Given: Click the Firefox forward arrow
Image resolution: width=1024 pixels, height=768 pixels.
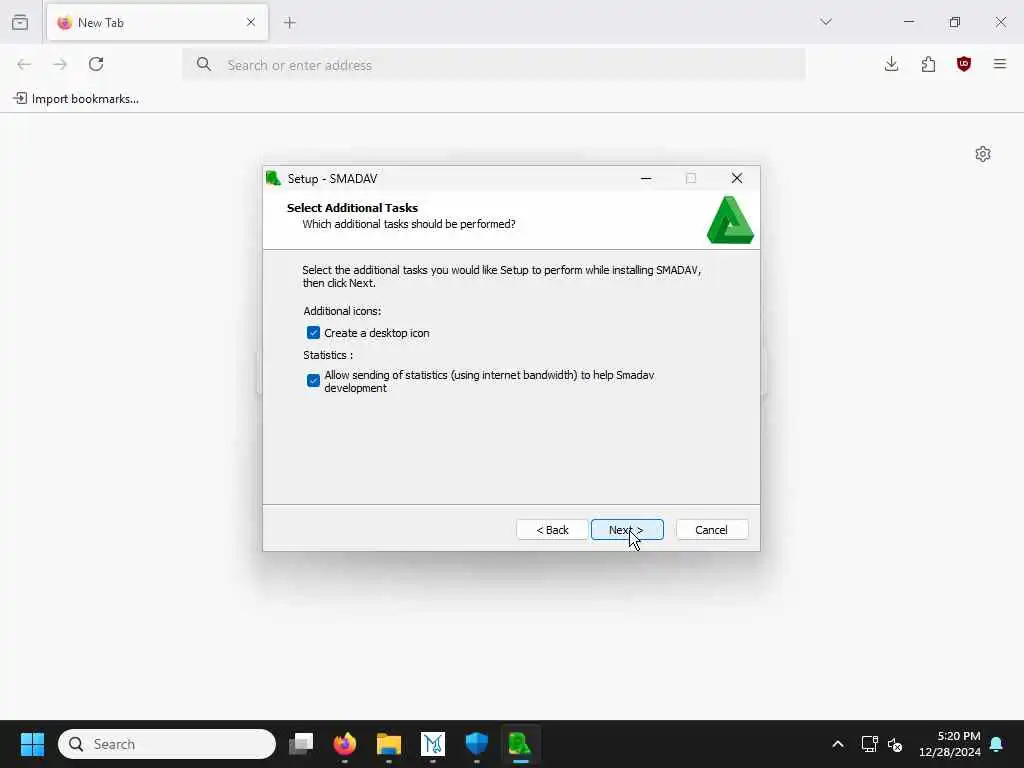Looking at the screenshot, I should [60, 64].
